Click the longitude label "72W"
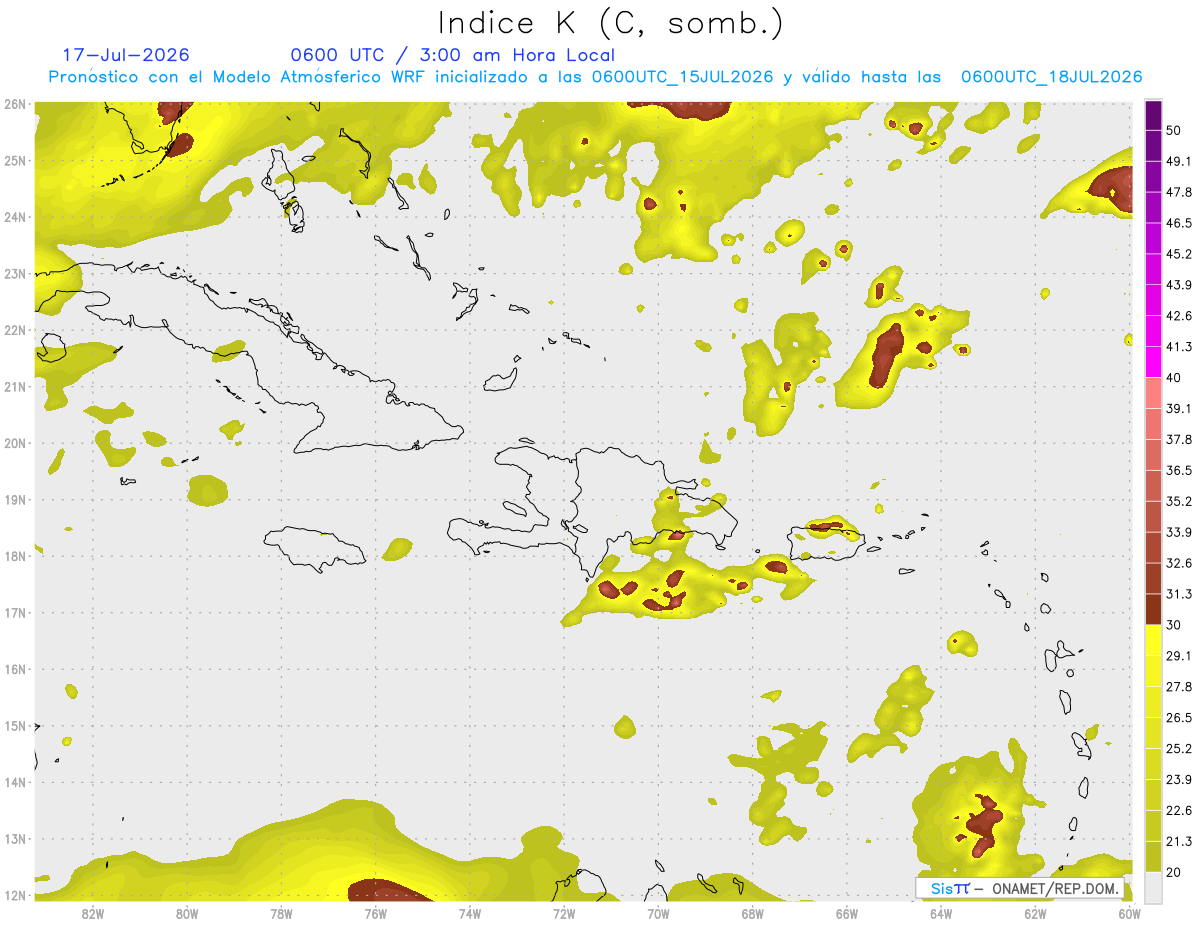 click(x=564, y=913)
